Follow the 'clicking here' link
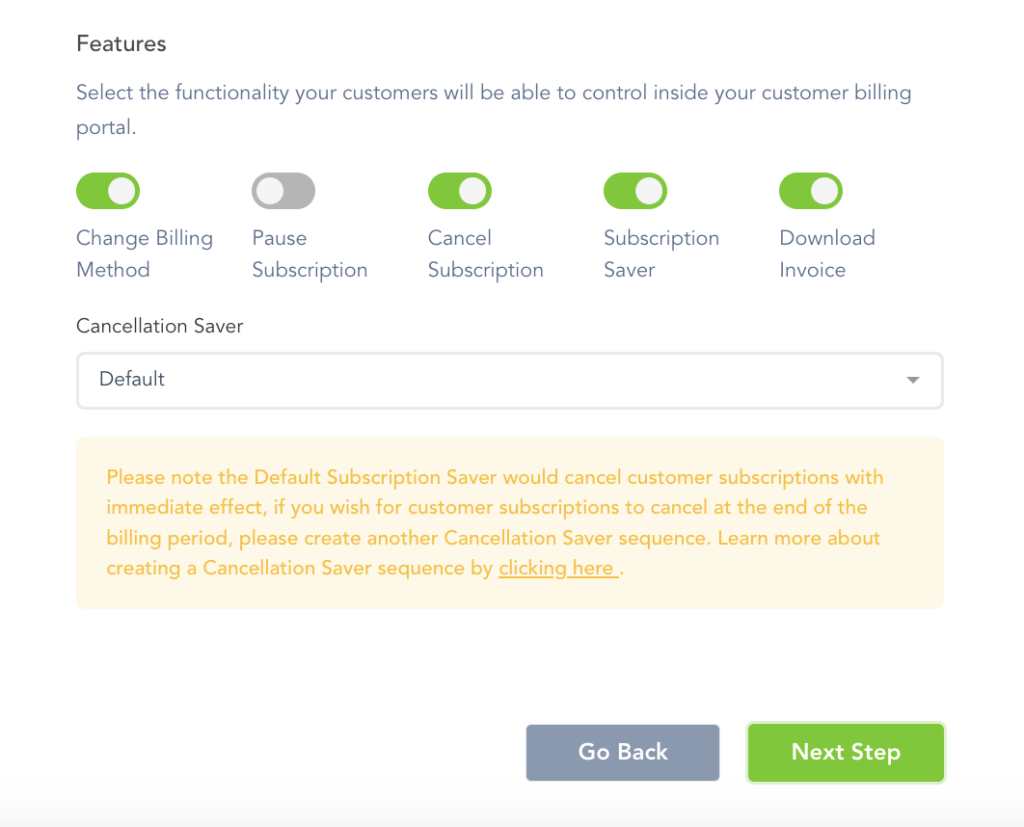 (556, 568)
